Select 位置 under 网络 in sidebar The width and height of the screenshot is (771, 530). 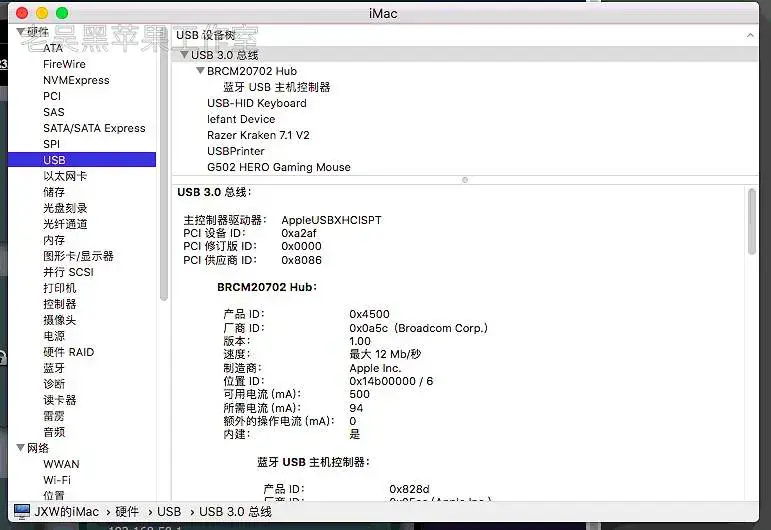(54, 495)
